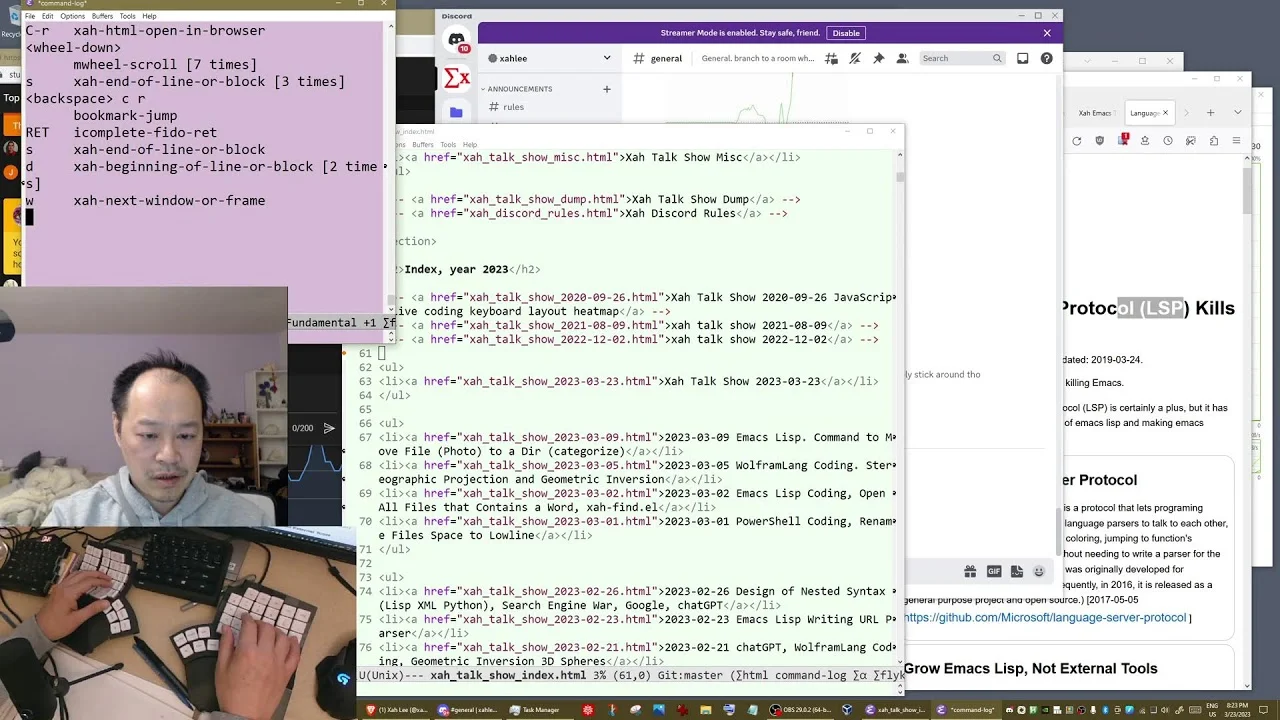
Task: Open Brave browser Xah Lee taskbar button
Action: 396,710
